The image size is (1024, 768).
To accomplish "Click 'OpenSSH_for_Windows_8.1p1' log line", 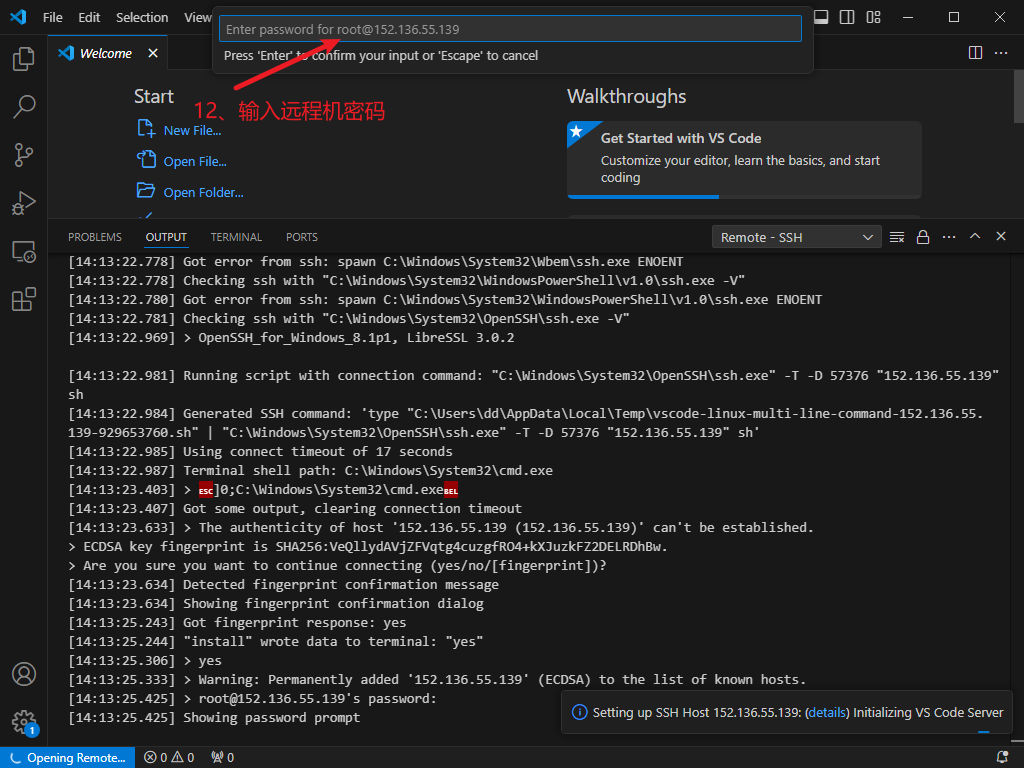I will coord(291,338).
